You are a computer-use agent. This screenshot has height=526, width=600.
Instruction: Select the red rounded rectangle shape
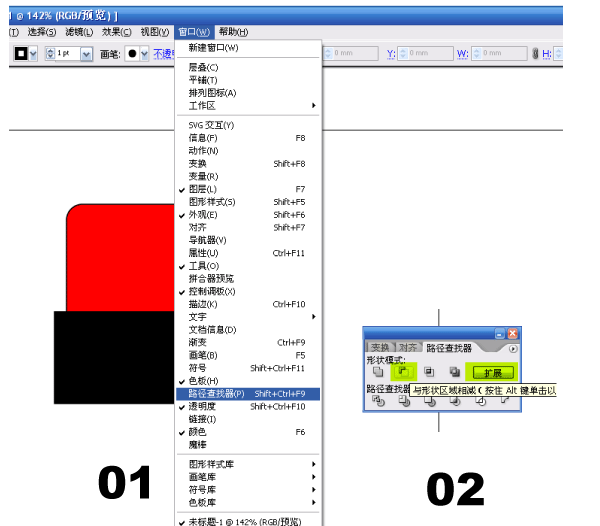click(x=120, y=257)
